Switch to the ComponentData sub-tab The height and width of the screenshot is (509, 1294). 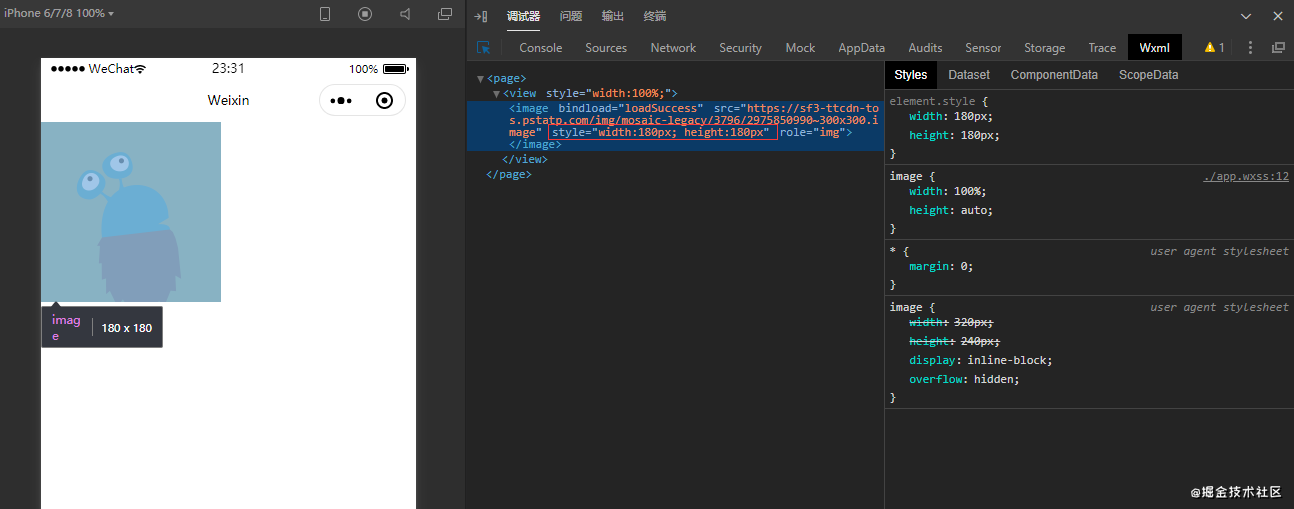[x=1054, y=74]
